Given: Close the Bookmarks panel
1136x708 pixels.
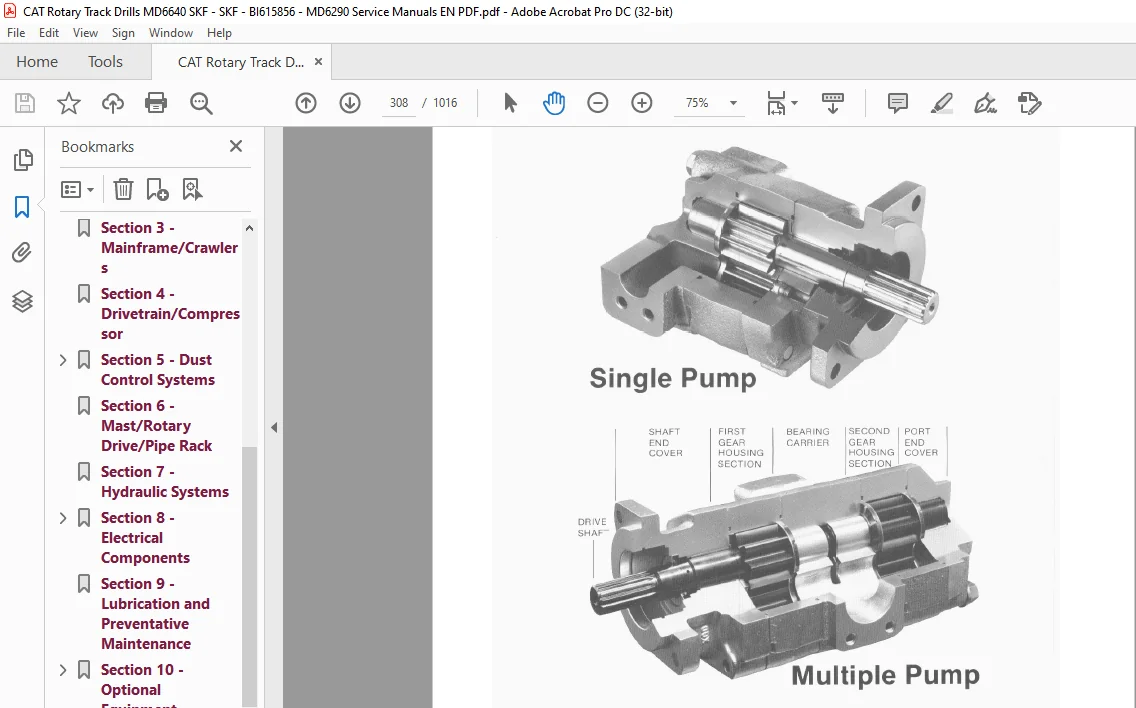Looking at the screenshot, I should click(x=235, y=146).
